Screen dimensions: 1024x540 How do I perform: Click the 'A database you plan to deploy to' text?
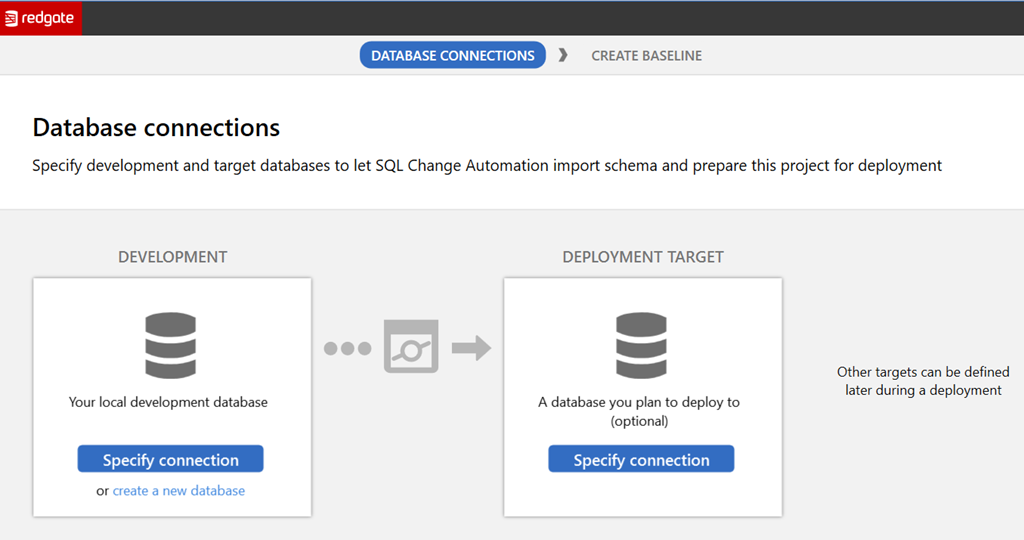[x=639, y=402]
